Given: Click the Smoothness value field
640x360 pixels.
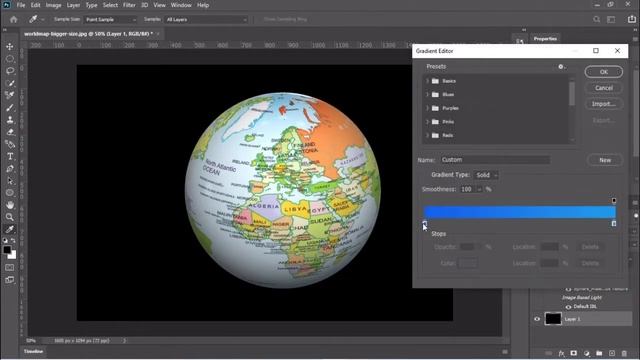Looking at the screenshot, I should [467, 189].
